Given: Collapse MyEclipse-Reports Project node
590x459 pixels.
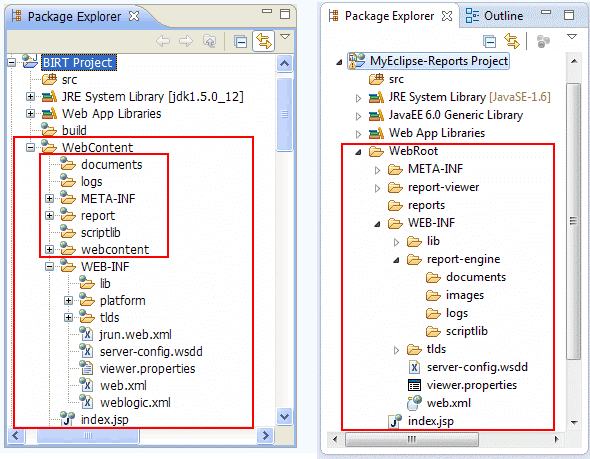Looking at the screenshot, I should pyautogui.click(x=339, y=62).
